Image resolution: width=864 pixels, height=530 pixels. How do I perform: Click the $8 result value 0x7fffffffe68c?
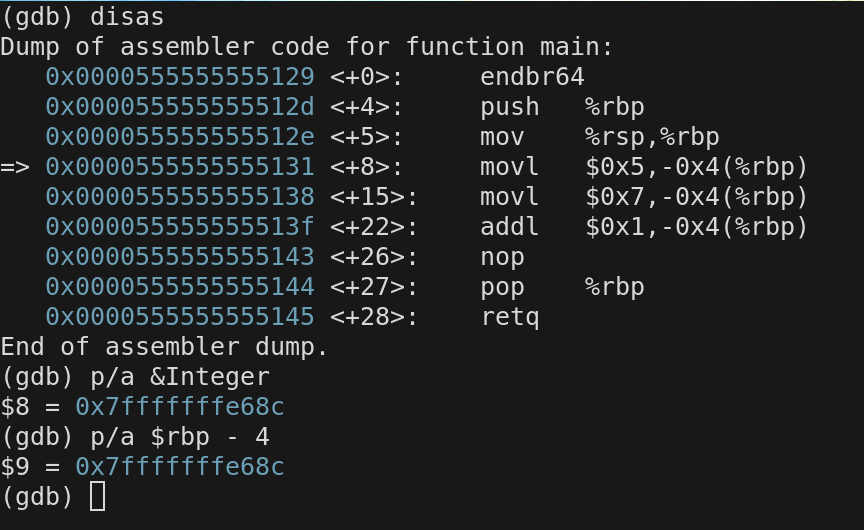[x=180, y=407]
